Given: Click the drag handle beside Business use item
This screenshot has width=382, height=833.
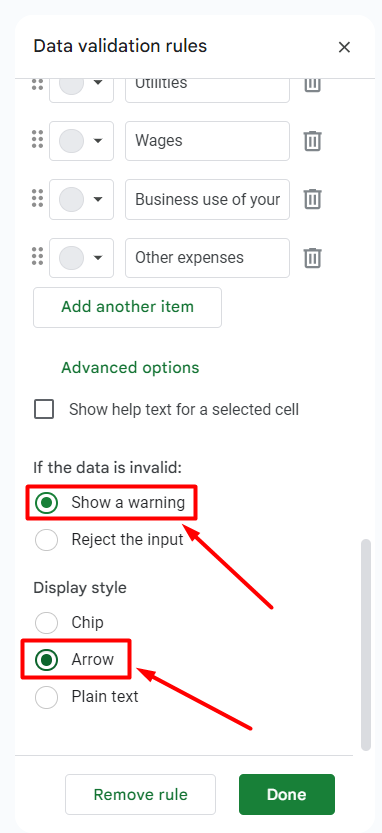Looking at the screenshot, I should pos(37,198).
